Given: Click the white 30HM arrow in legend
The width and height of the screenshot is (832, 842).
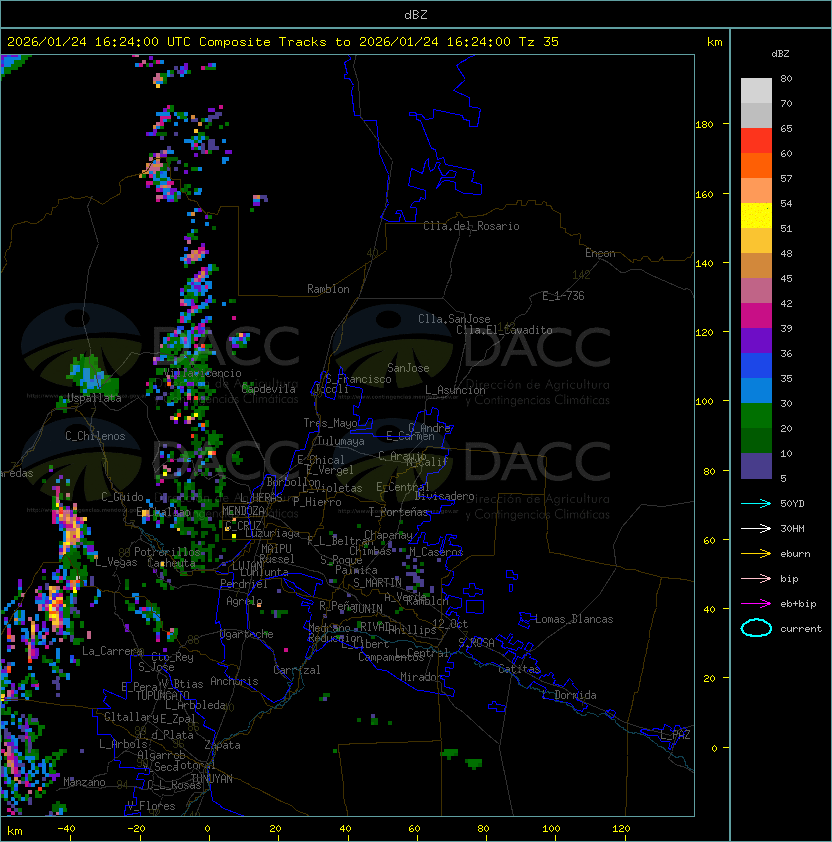Looking at the screenshot, I should 756,528.
